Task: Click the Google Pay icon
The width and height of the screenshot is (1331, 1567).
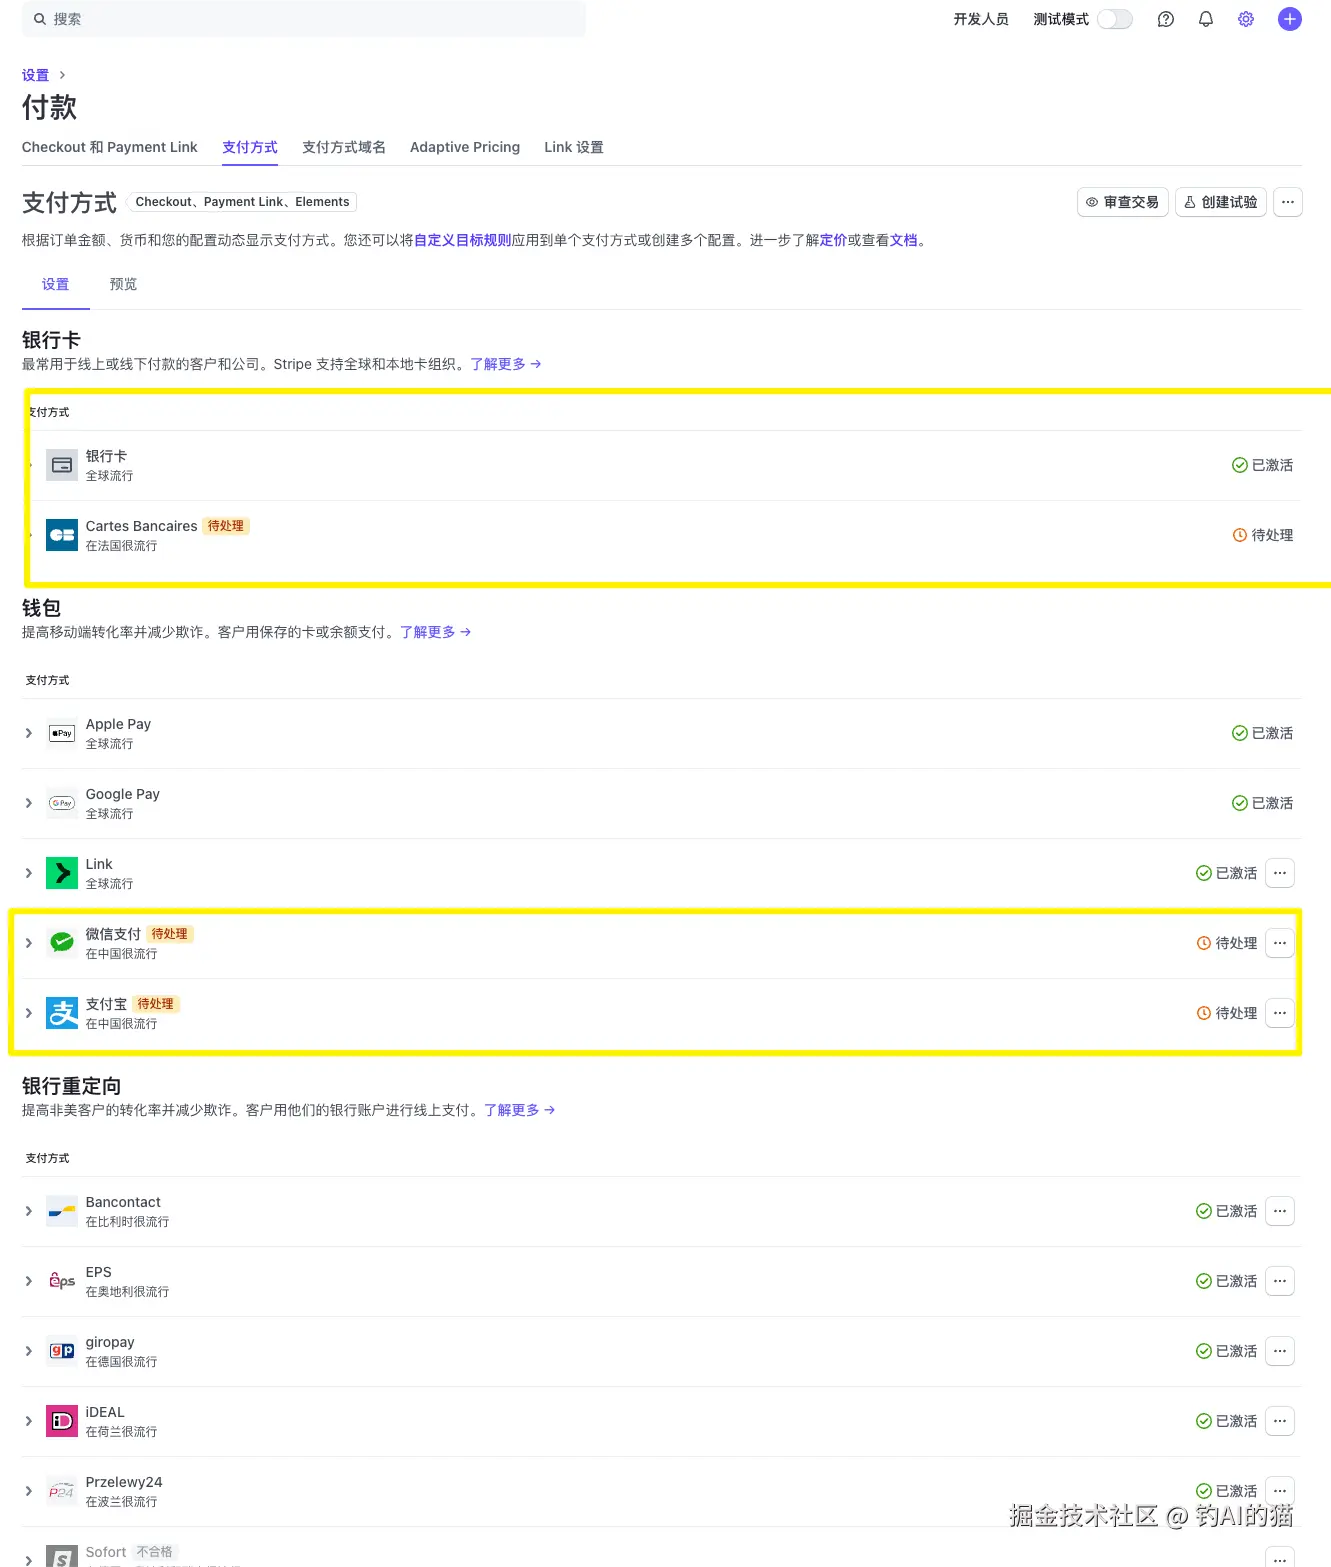Action: 61,803
